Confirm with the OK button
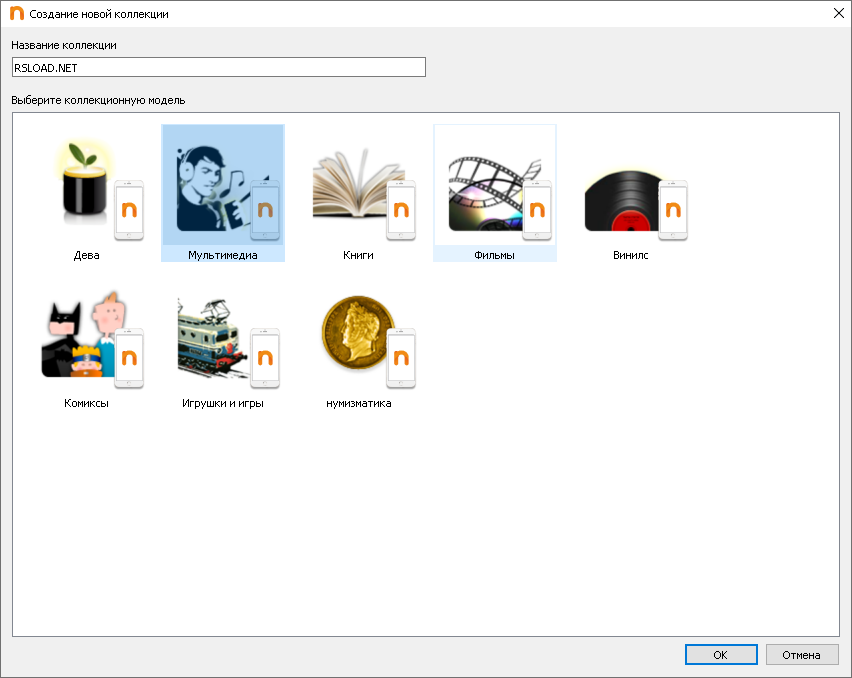Image resolution: width=852 pixels, height=678 pixels. tap(721, 655)
